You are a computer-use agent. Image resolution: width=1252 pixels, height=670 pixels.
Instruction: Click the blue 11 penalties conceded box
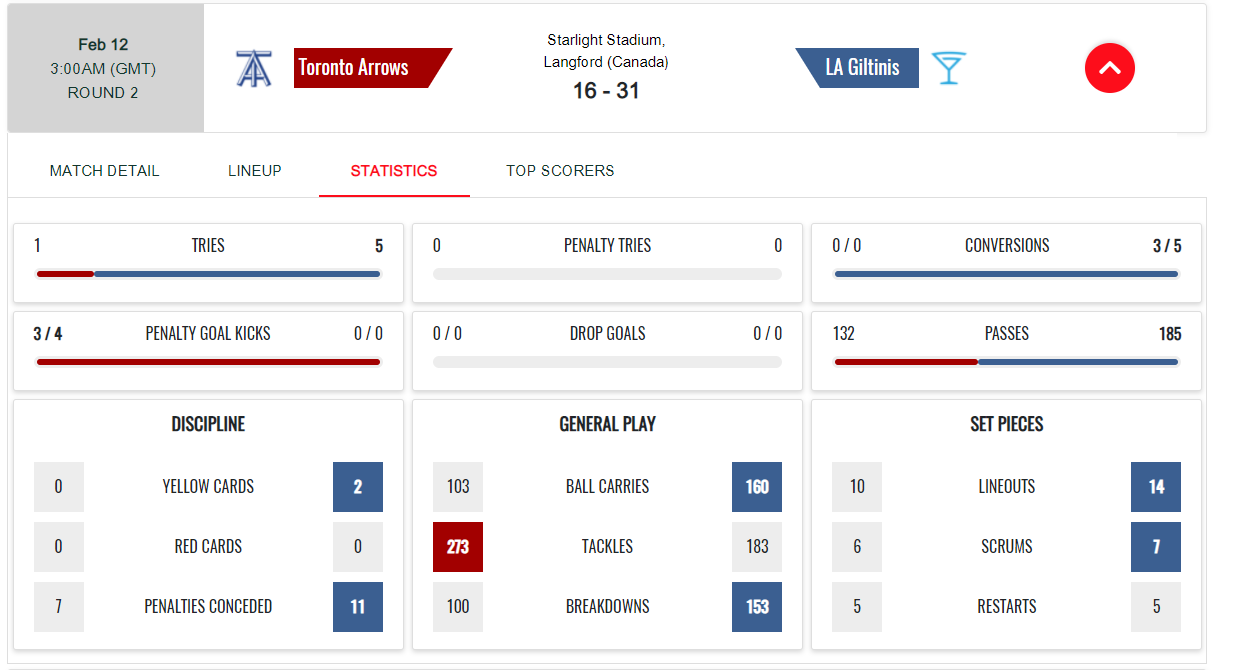click(358, 607)
